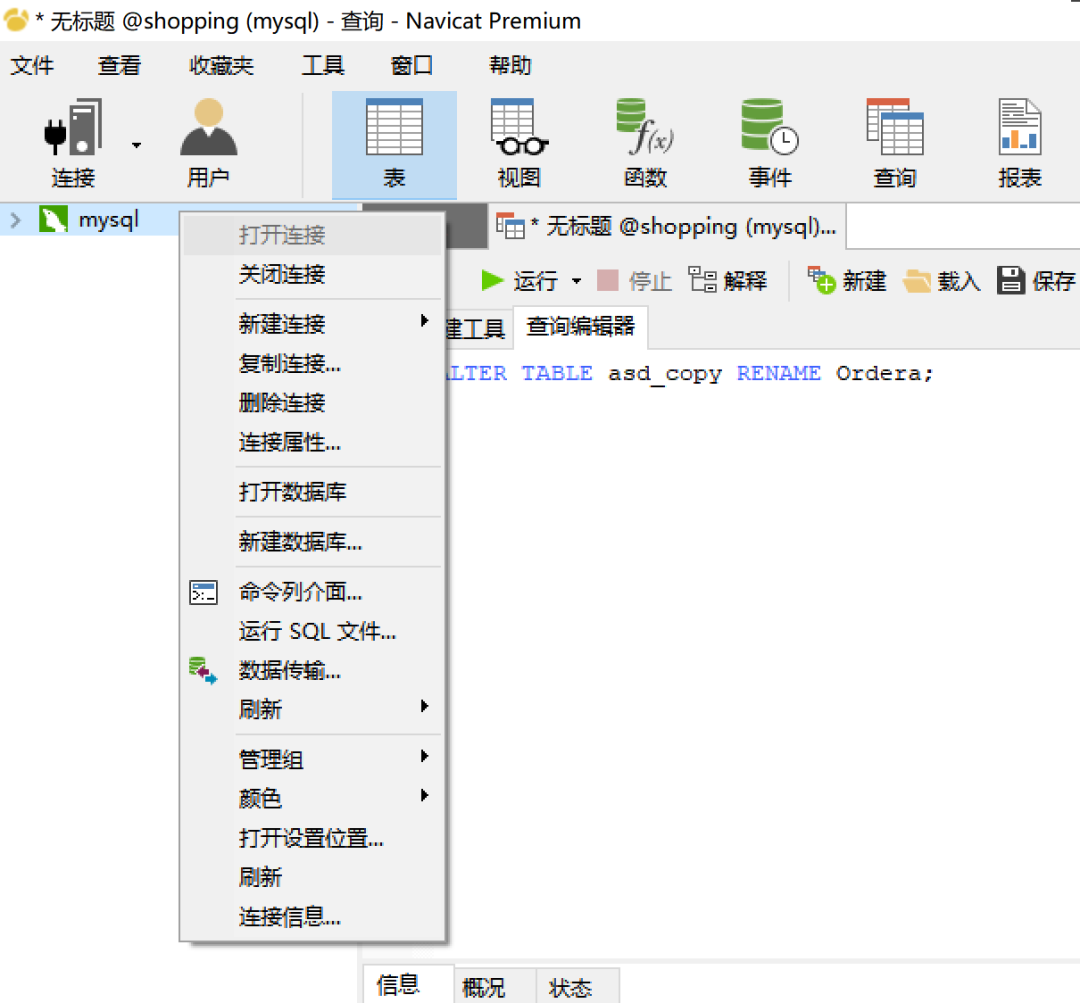
Task: Open the Tools (工具) menu in menu bar
Action: 323,66
